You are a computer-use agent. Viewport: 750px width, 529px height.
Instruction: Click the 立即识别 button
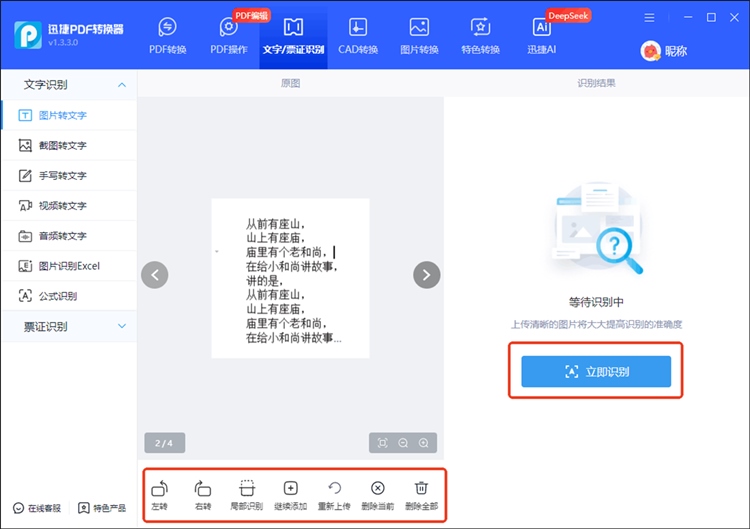(596, 372)
